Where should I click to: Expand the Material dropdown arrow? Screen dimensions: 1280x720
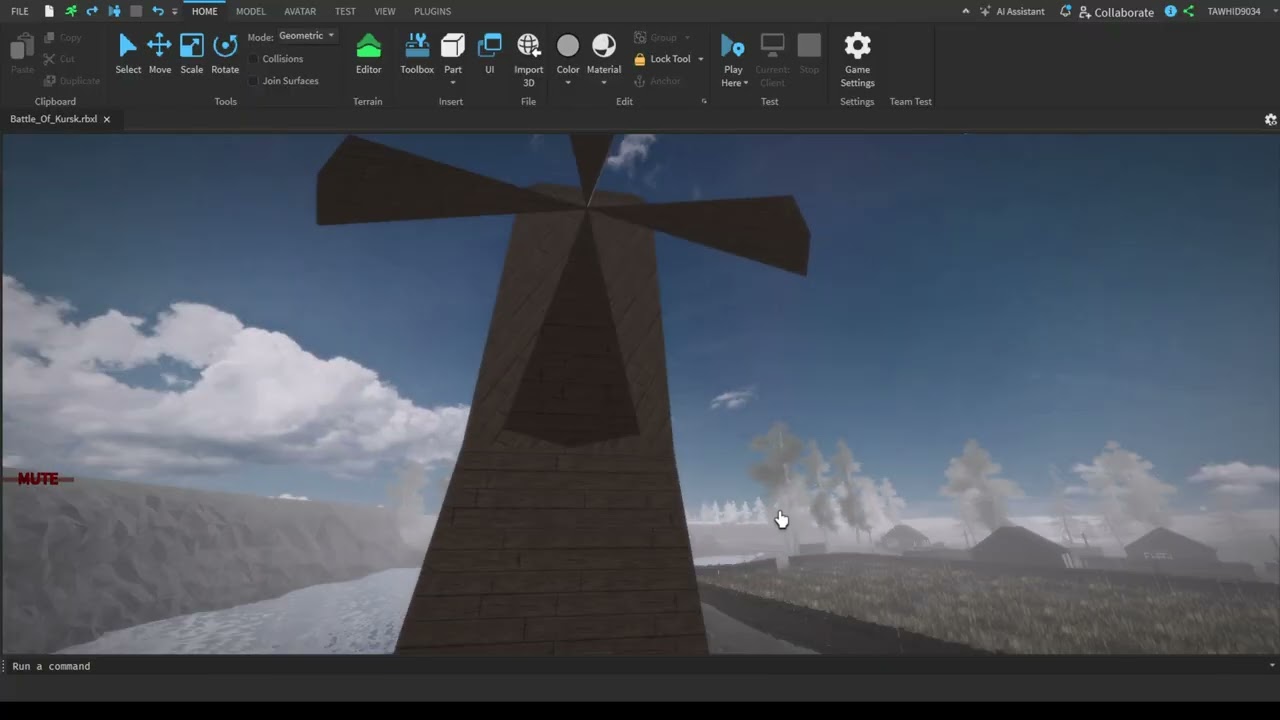(x=604, y=83)
